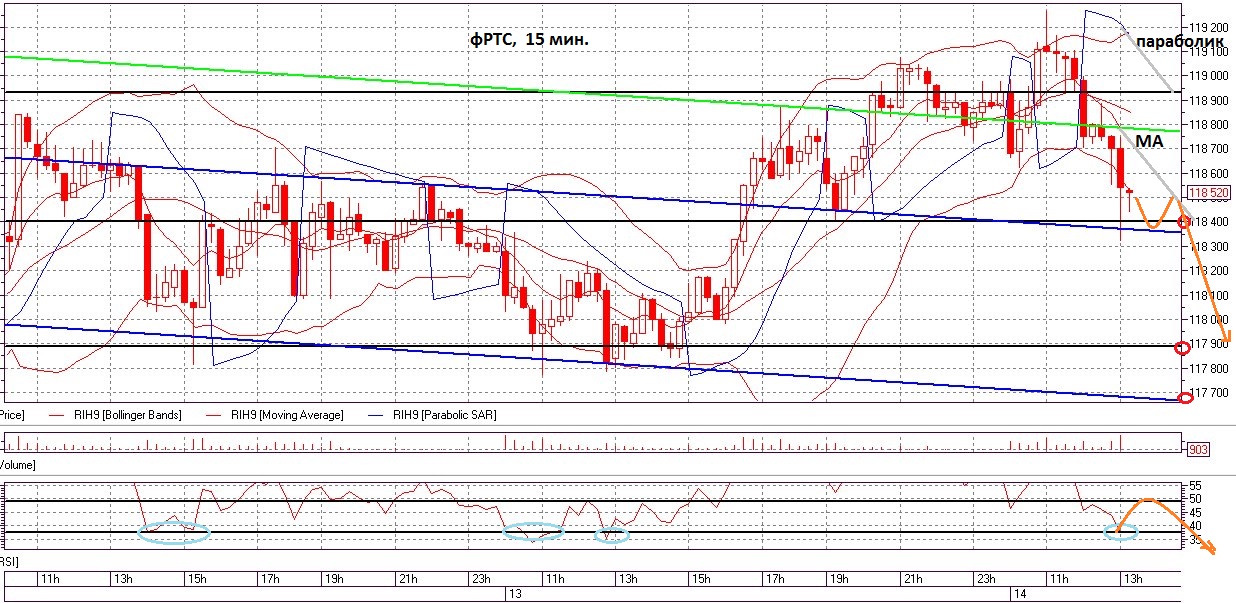The height and width of the screenshot is (603, 1236).
Task: Click the 117 900 price axis label
Action: click(1208, 344)
